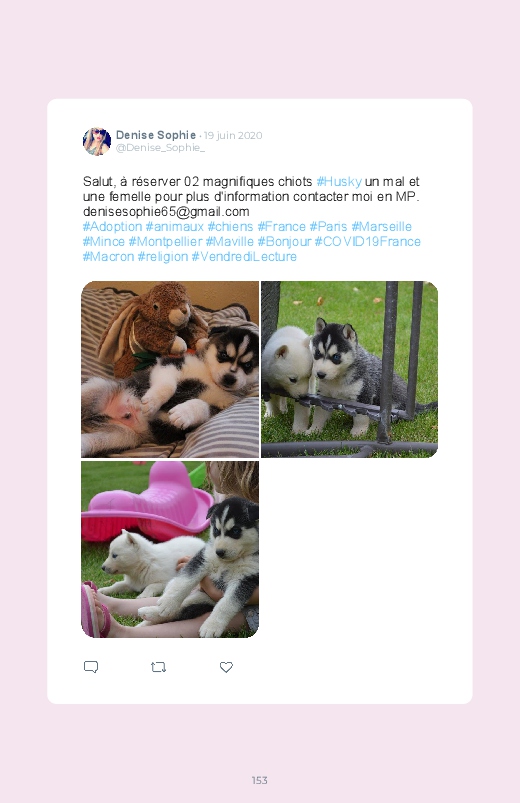Open the #Montpellier hashtag
This screenshot has width=520, height=803.
165,241
